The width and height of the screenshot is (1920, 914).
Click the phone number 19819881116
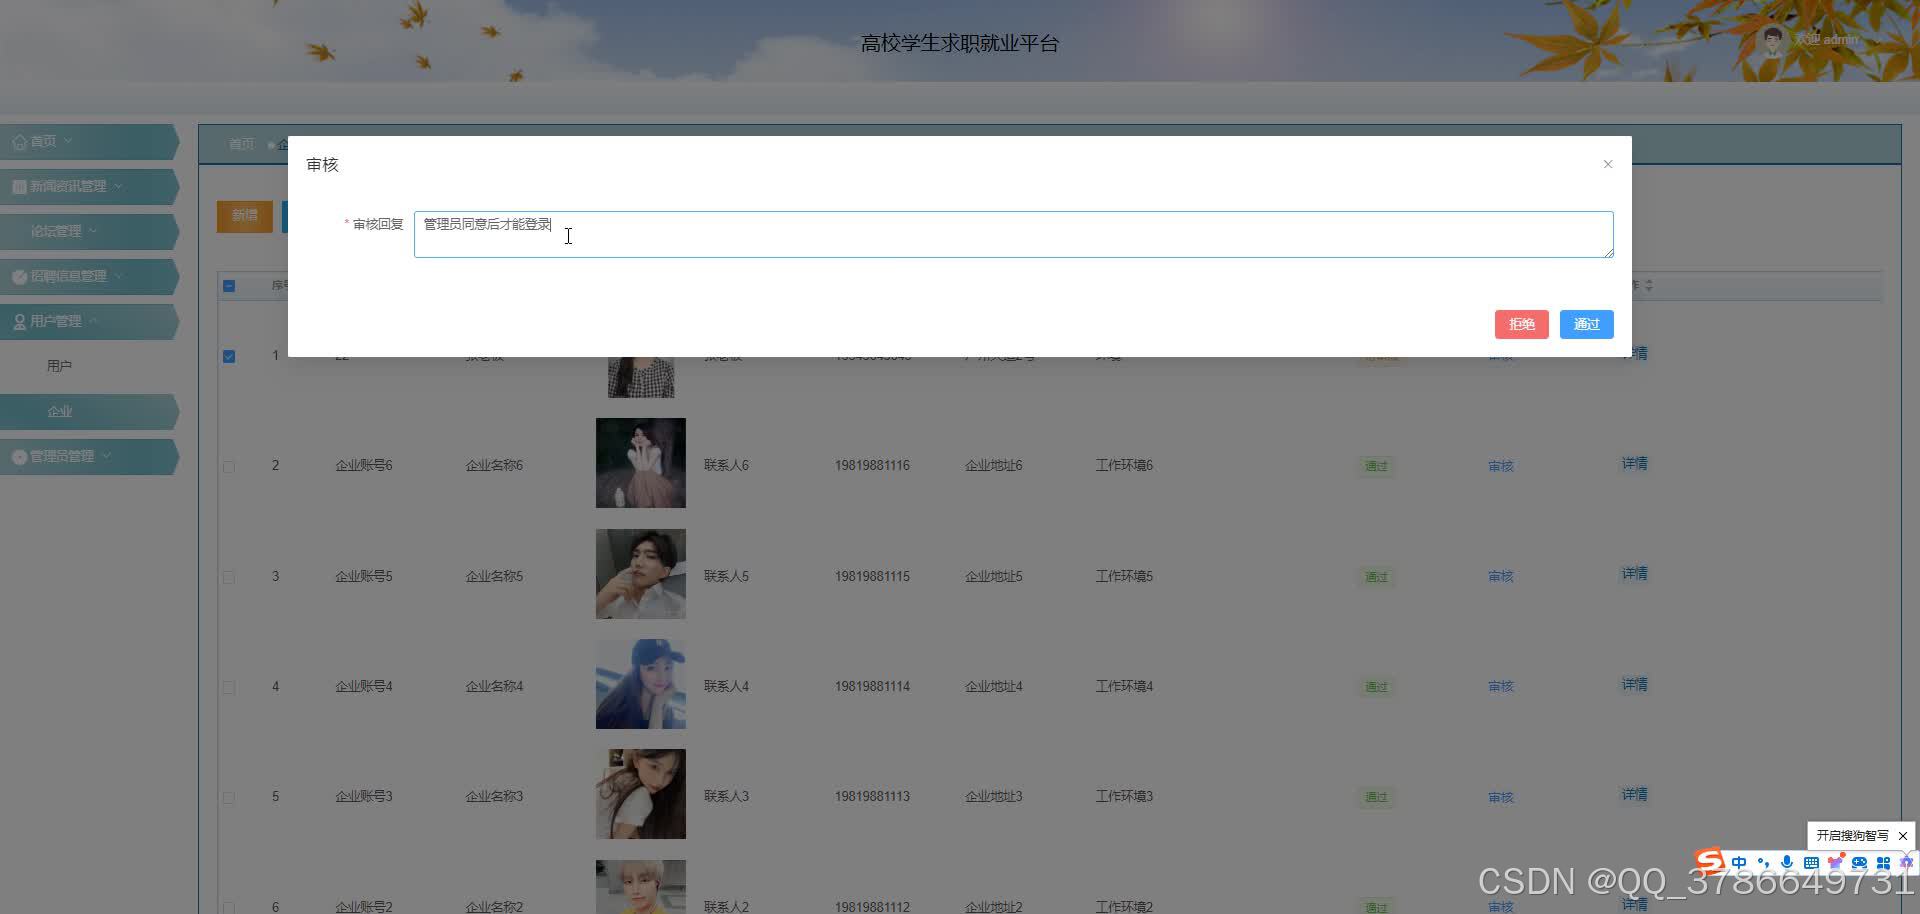click(872, 466)
